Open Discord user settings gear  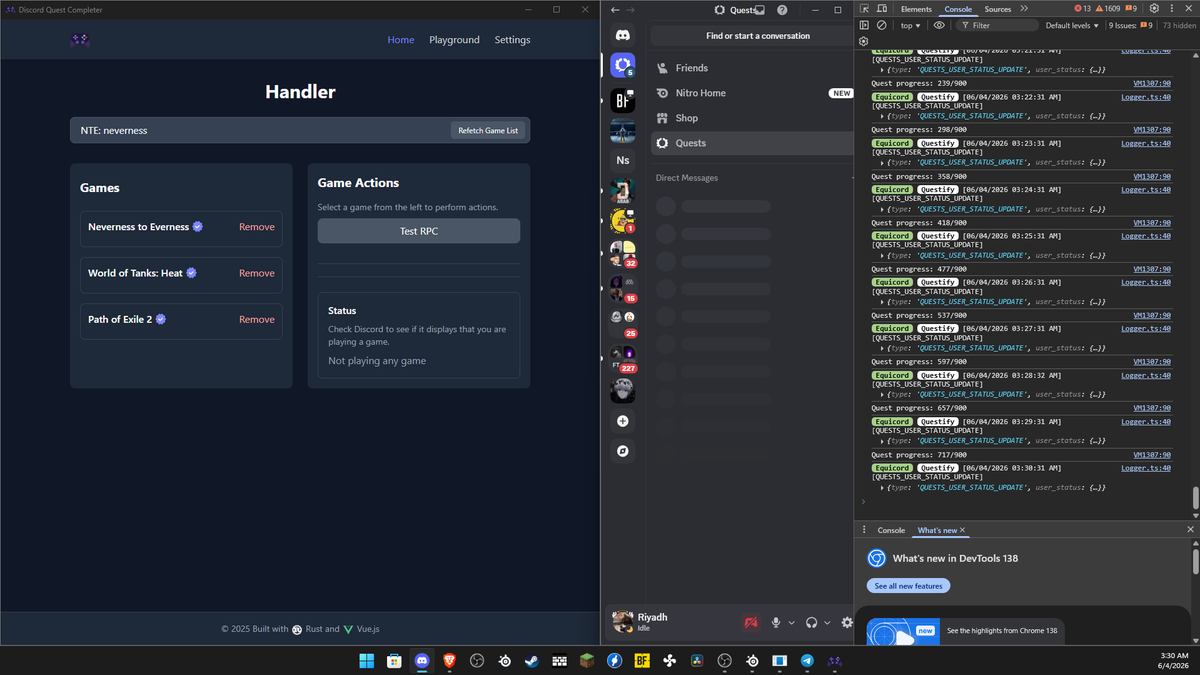pos(847,622)
